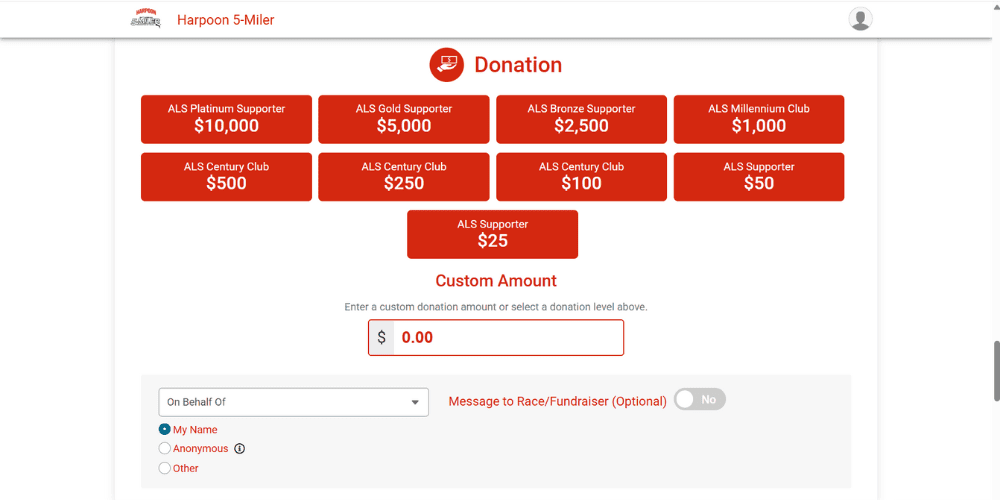Viewport: 1000px width, 500px height.
Task: Choose the Other radio button
Action: [x=165, y=468]
